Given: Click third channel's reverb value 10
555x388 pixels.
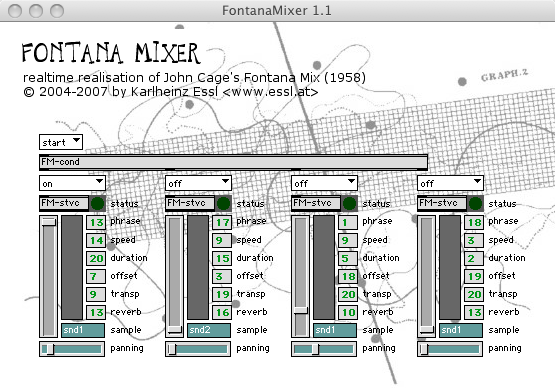Looking at the screenshot, I should pos(348,312).
